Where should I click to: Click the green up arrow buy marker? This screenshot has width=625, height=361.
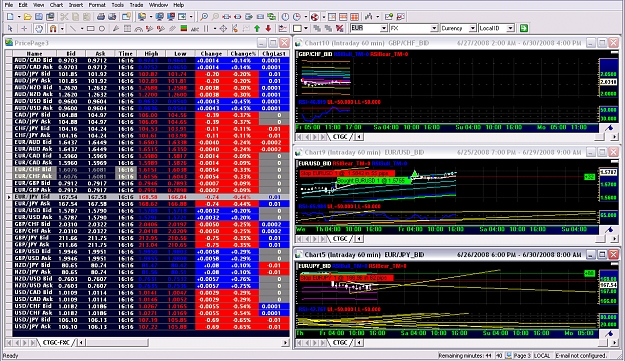257,28
